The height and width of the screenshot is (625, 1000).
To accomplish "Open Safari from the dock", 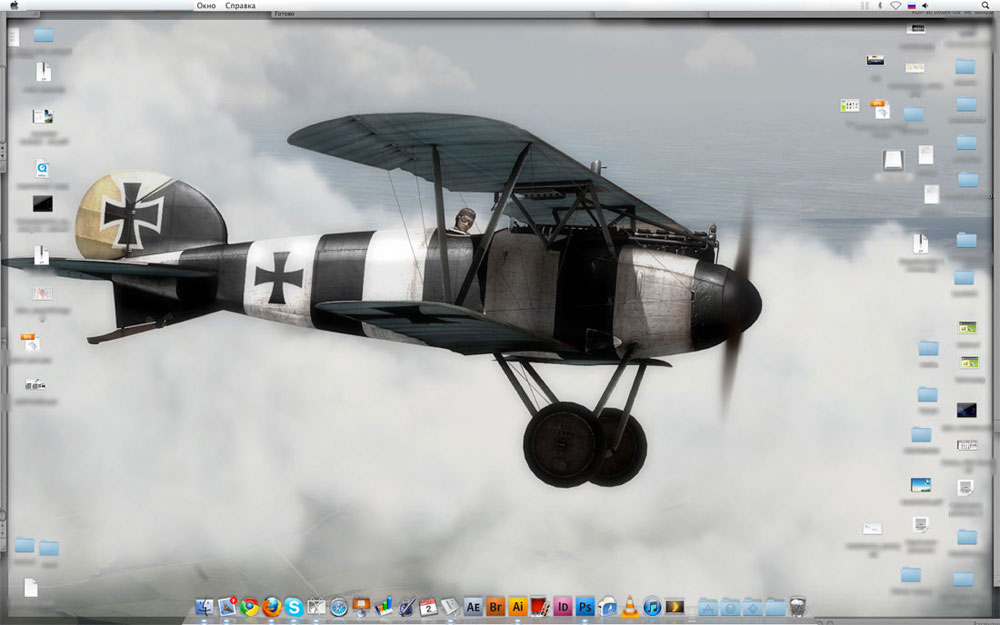I will point(339,606).
